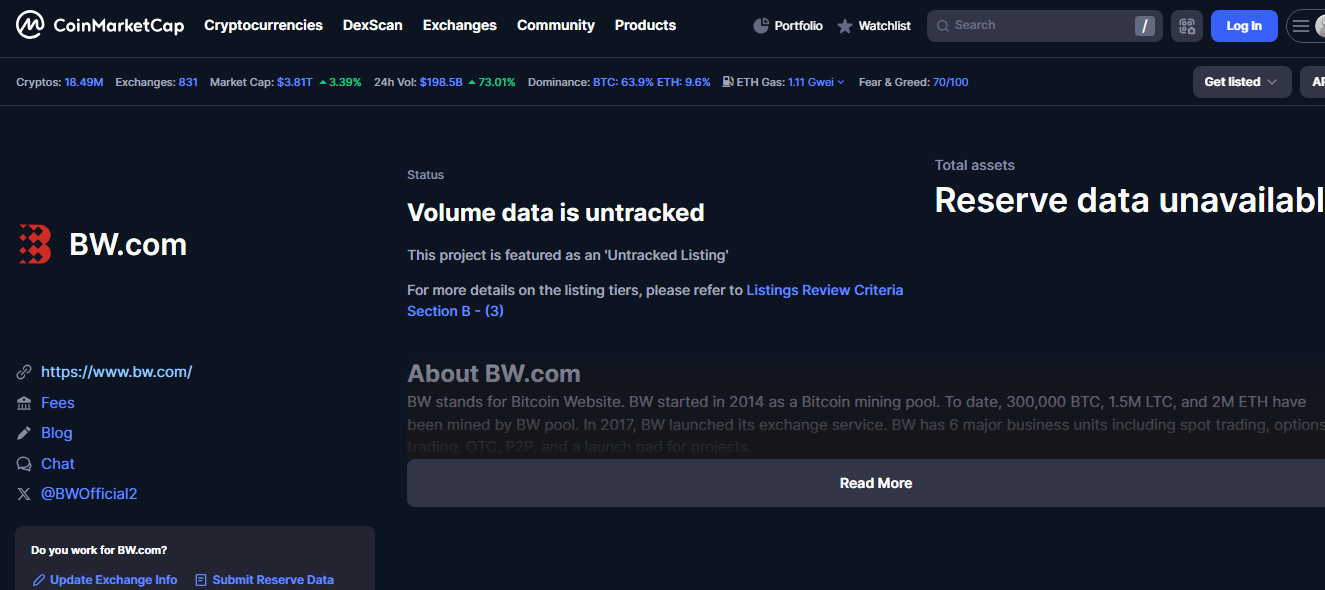Open the QR code scanner icon
This screenshot has height=590, width=1325.
(1187, 26)
